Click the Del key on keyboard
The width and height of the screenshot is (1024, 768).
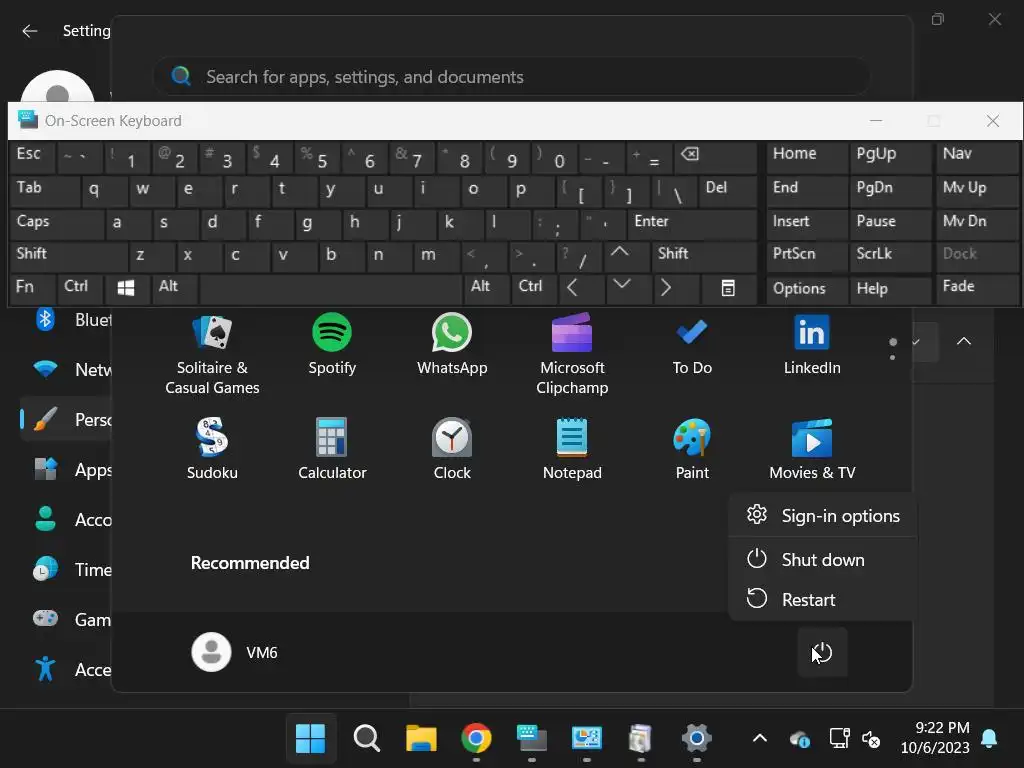pyautogui.click(x=728, y=191)
